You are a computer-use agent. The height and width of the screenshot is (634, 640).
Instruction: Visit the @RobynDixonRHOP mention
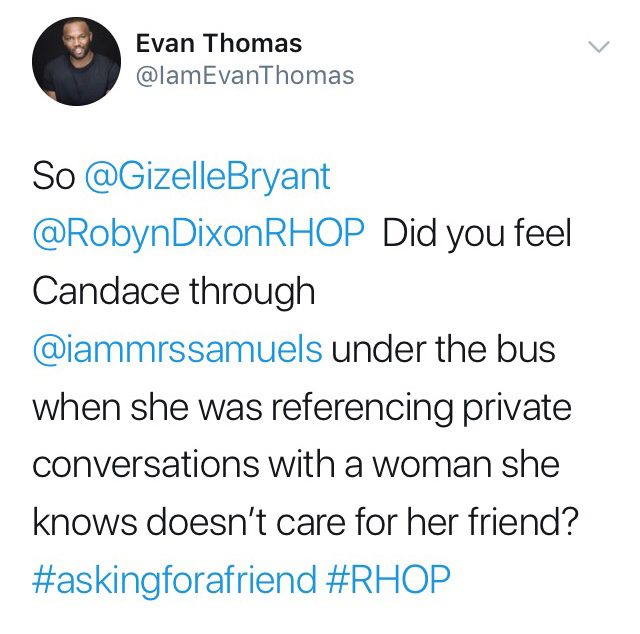(x=198, y=234)
